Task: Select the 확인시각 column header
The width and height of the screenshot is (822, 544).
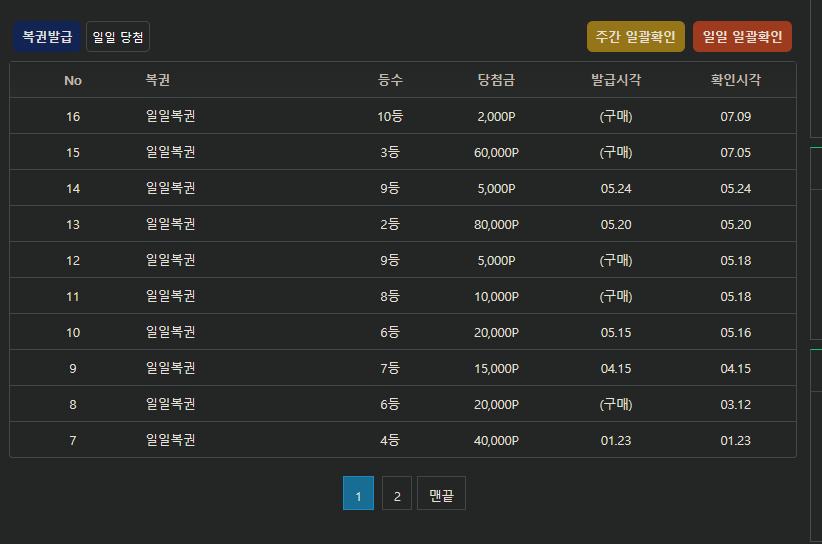Action: click(736, 80)
